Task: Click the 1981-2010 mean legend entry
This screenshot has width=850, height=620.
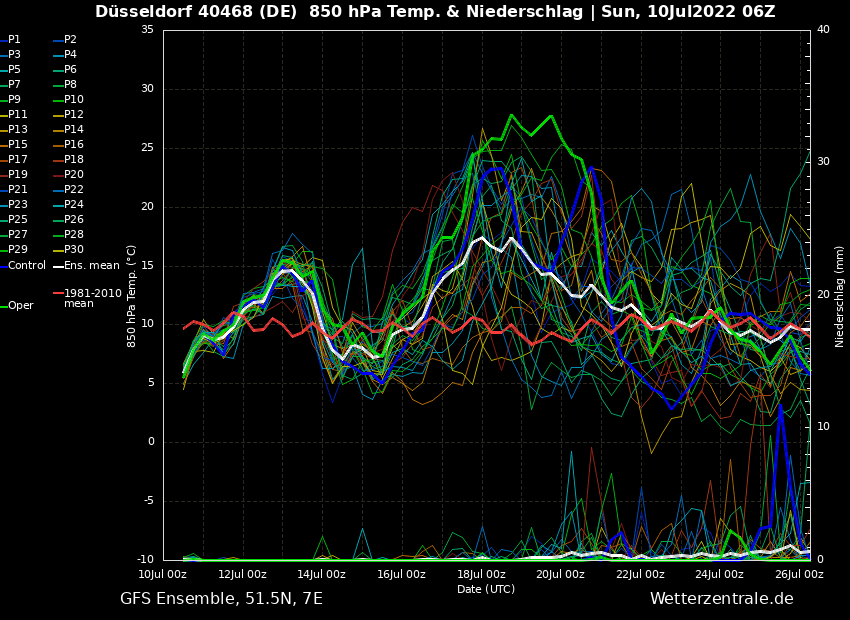Action: click(92, 298)
